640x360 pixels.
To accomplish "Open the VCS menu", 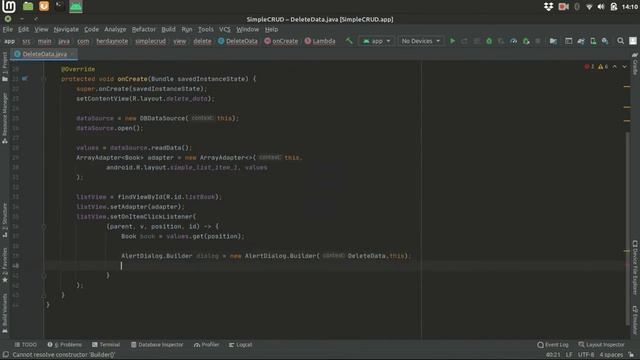I will click(224, 29).
